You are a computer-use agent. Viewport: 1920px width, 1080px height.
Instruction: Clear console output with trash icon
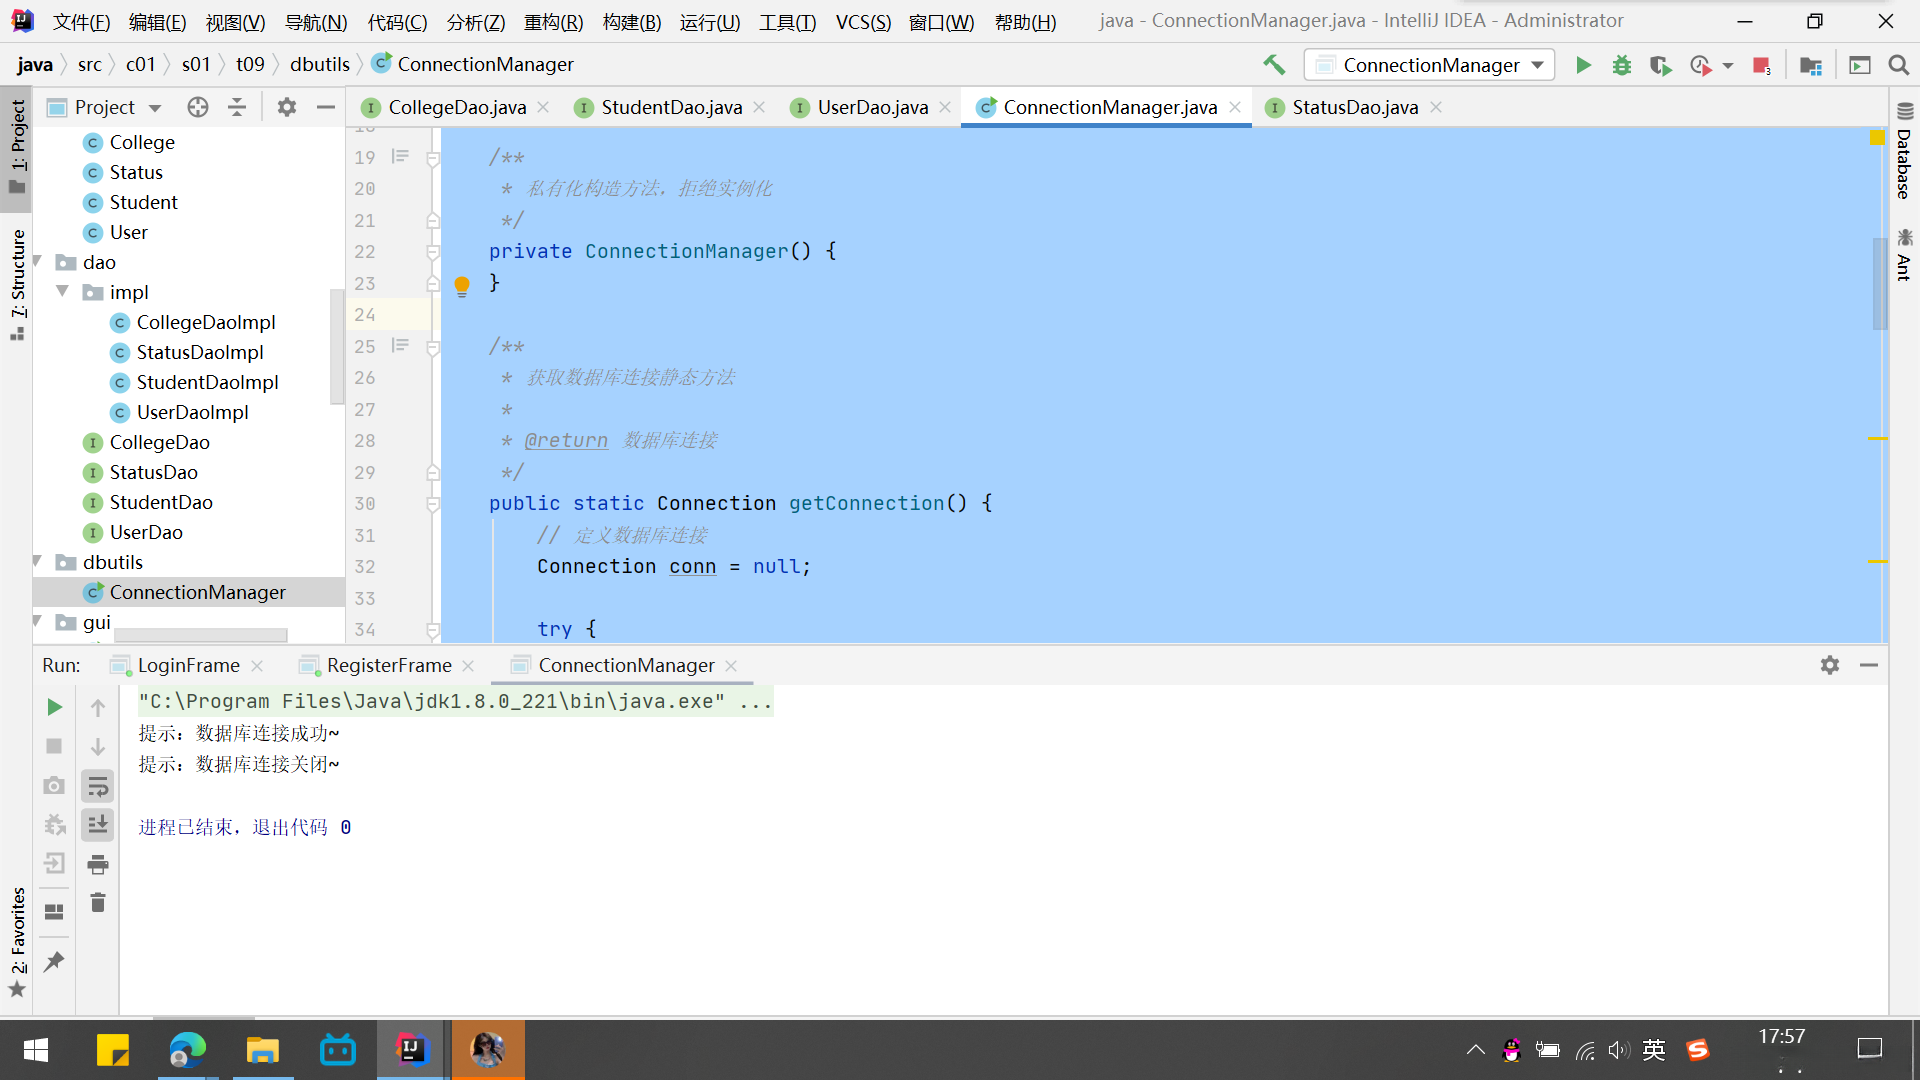point(97,903)
